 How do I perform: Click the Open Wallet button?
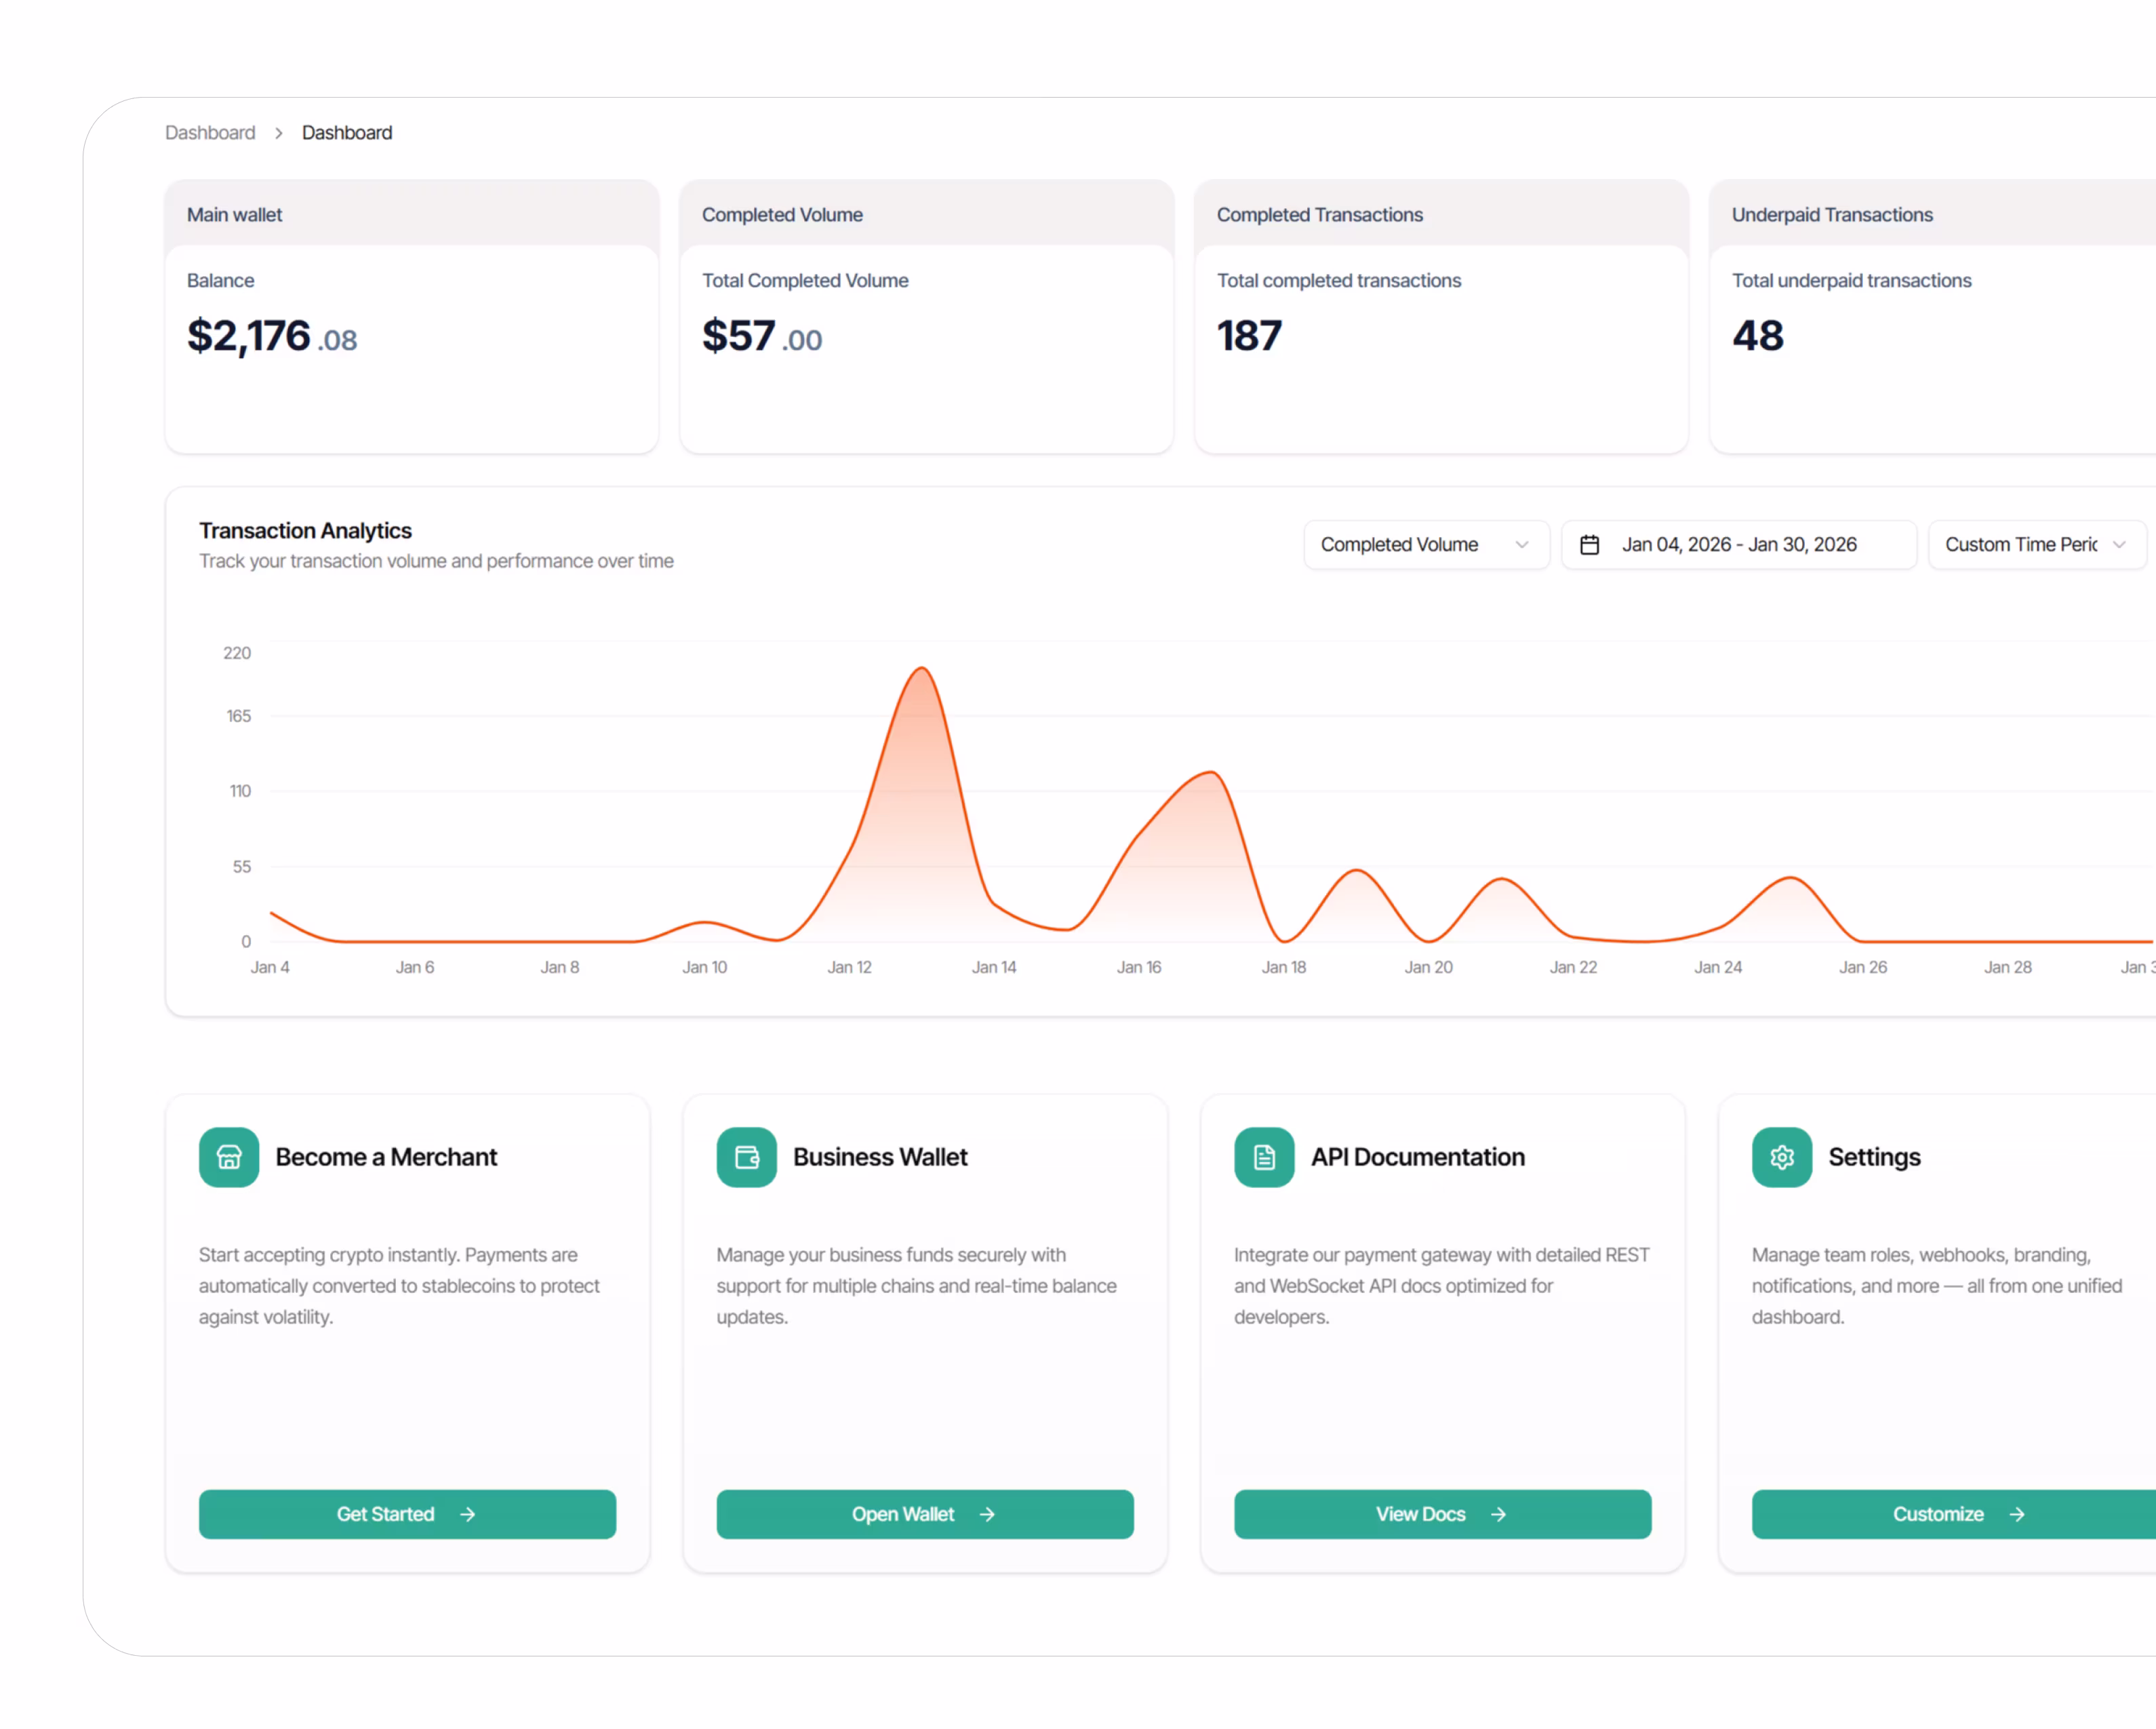point(924,1514)
